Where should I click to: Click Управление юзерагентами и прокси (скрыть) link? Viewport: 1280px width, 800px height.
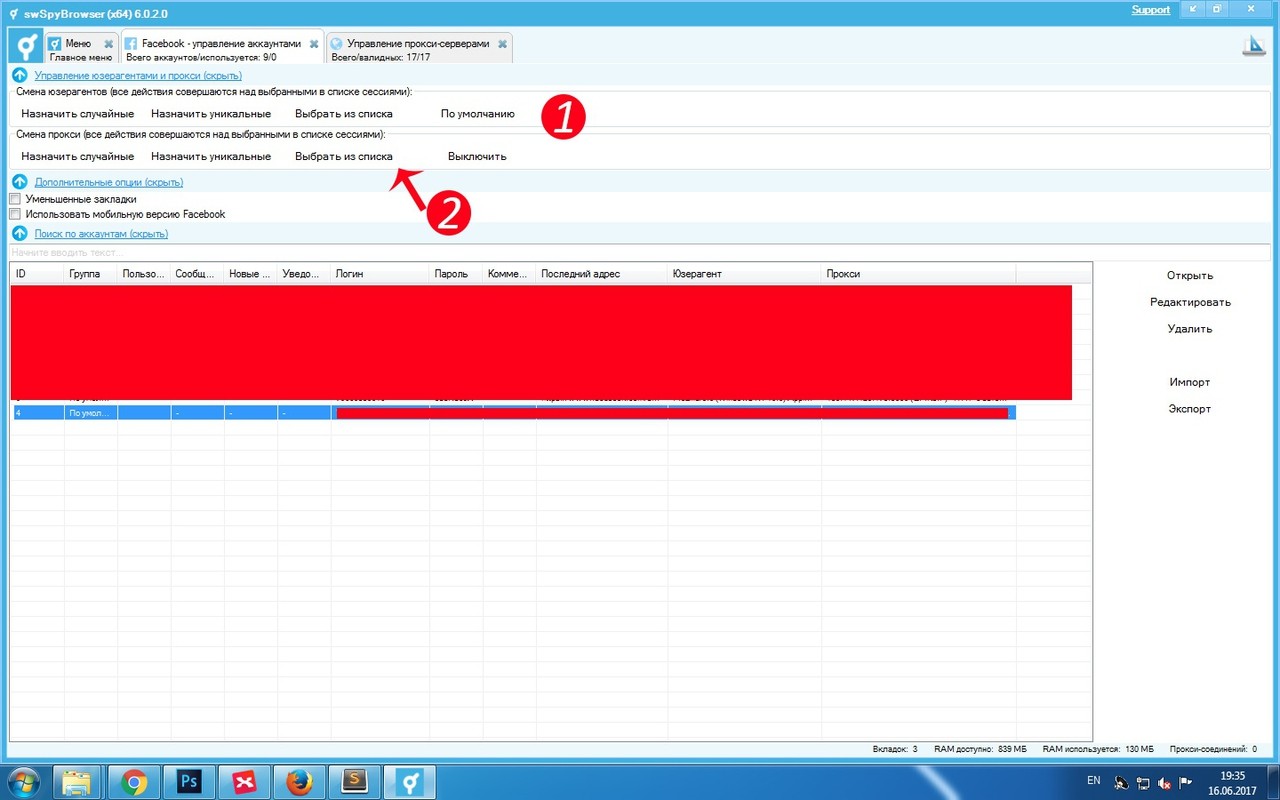(x=138, y=75)
